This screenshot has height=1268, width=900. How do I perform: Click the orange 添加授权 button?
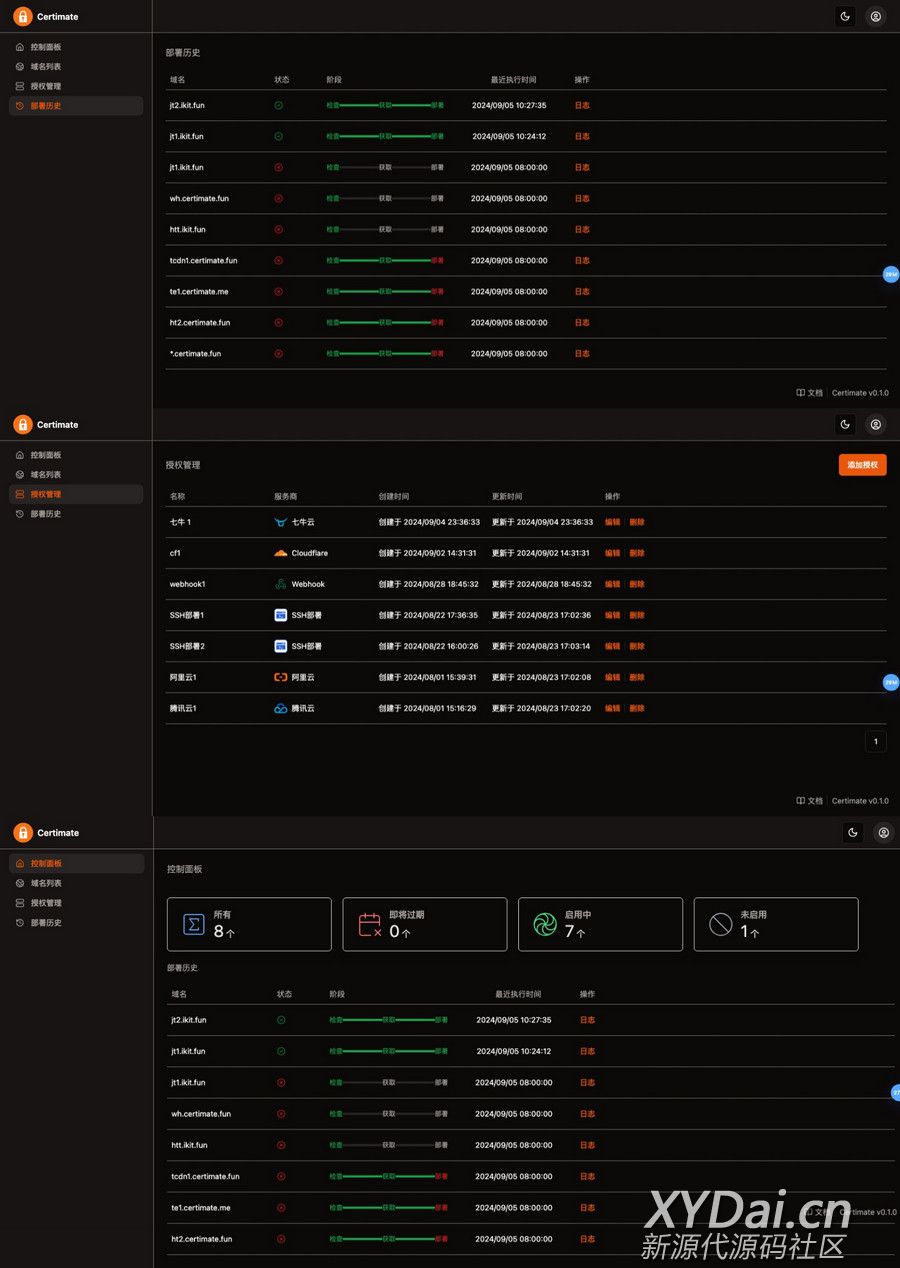pos(862,465)
